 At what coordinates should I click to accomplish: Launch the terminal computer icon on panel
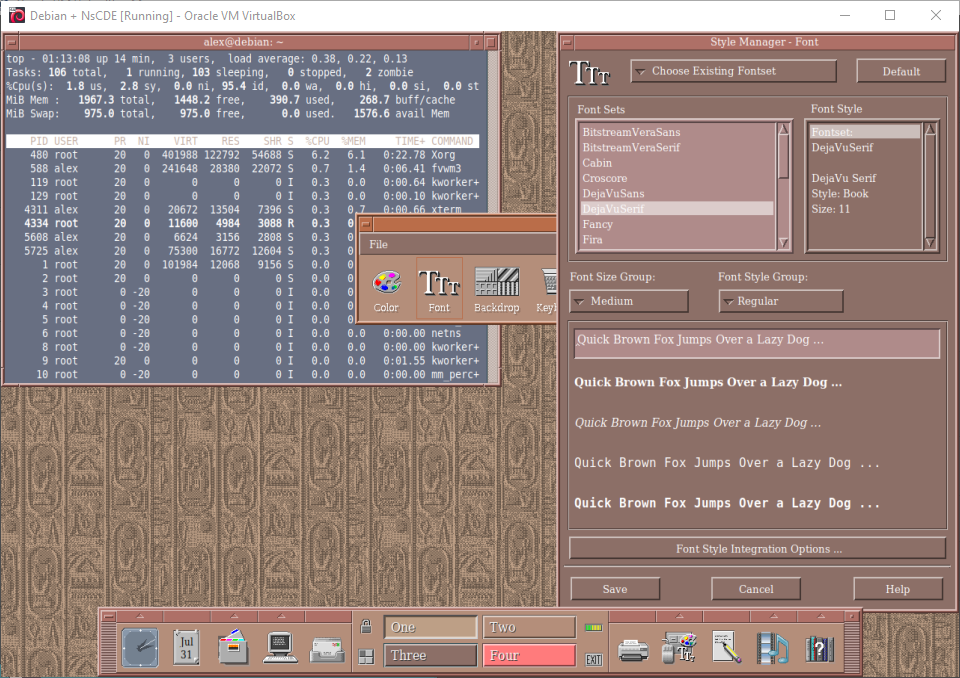(279, 648)
